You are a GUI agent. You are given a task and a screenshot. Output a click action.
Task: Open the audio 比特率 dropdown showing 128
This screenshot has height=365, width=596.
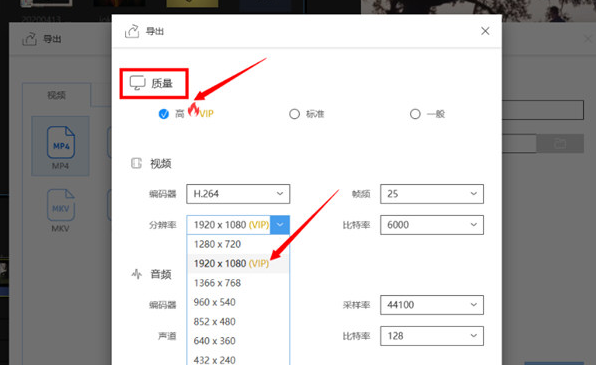click(x=432, y=336)
